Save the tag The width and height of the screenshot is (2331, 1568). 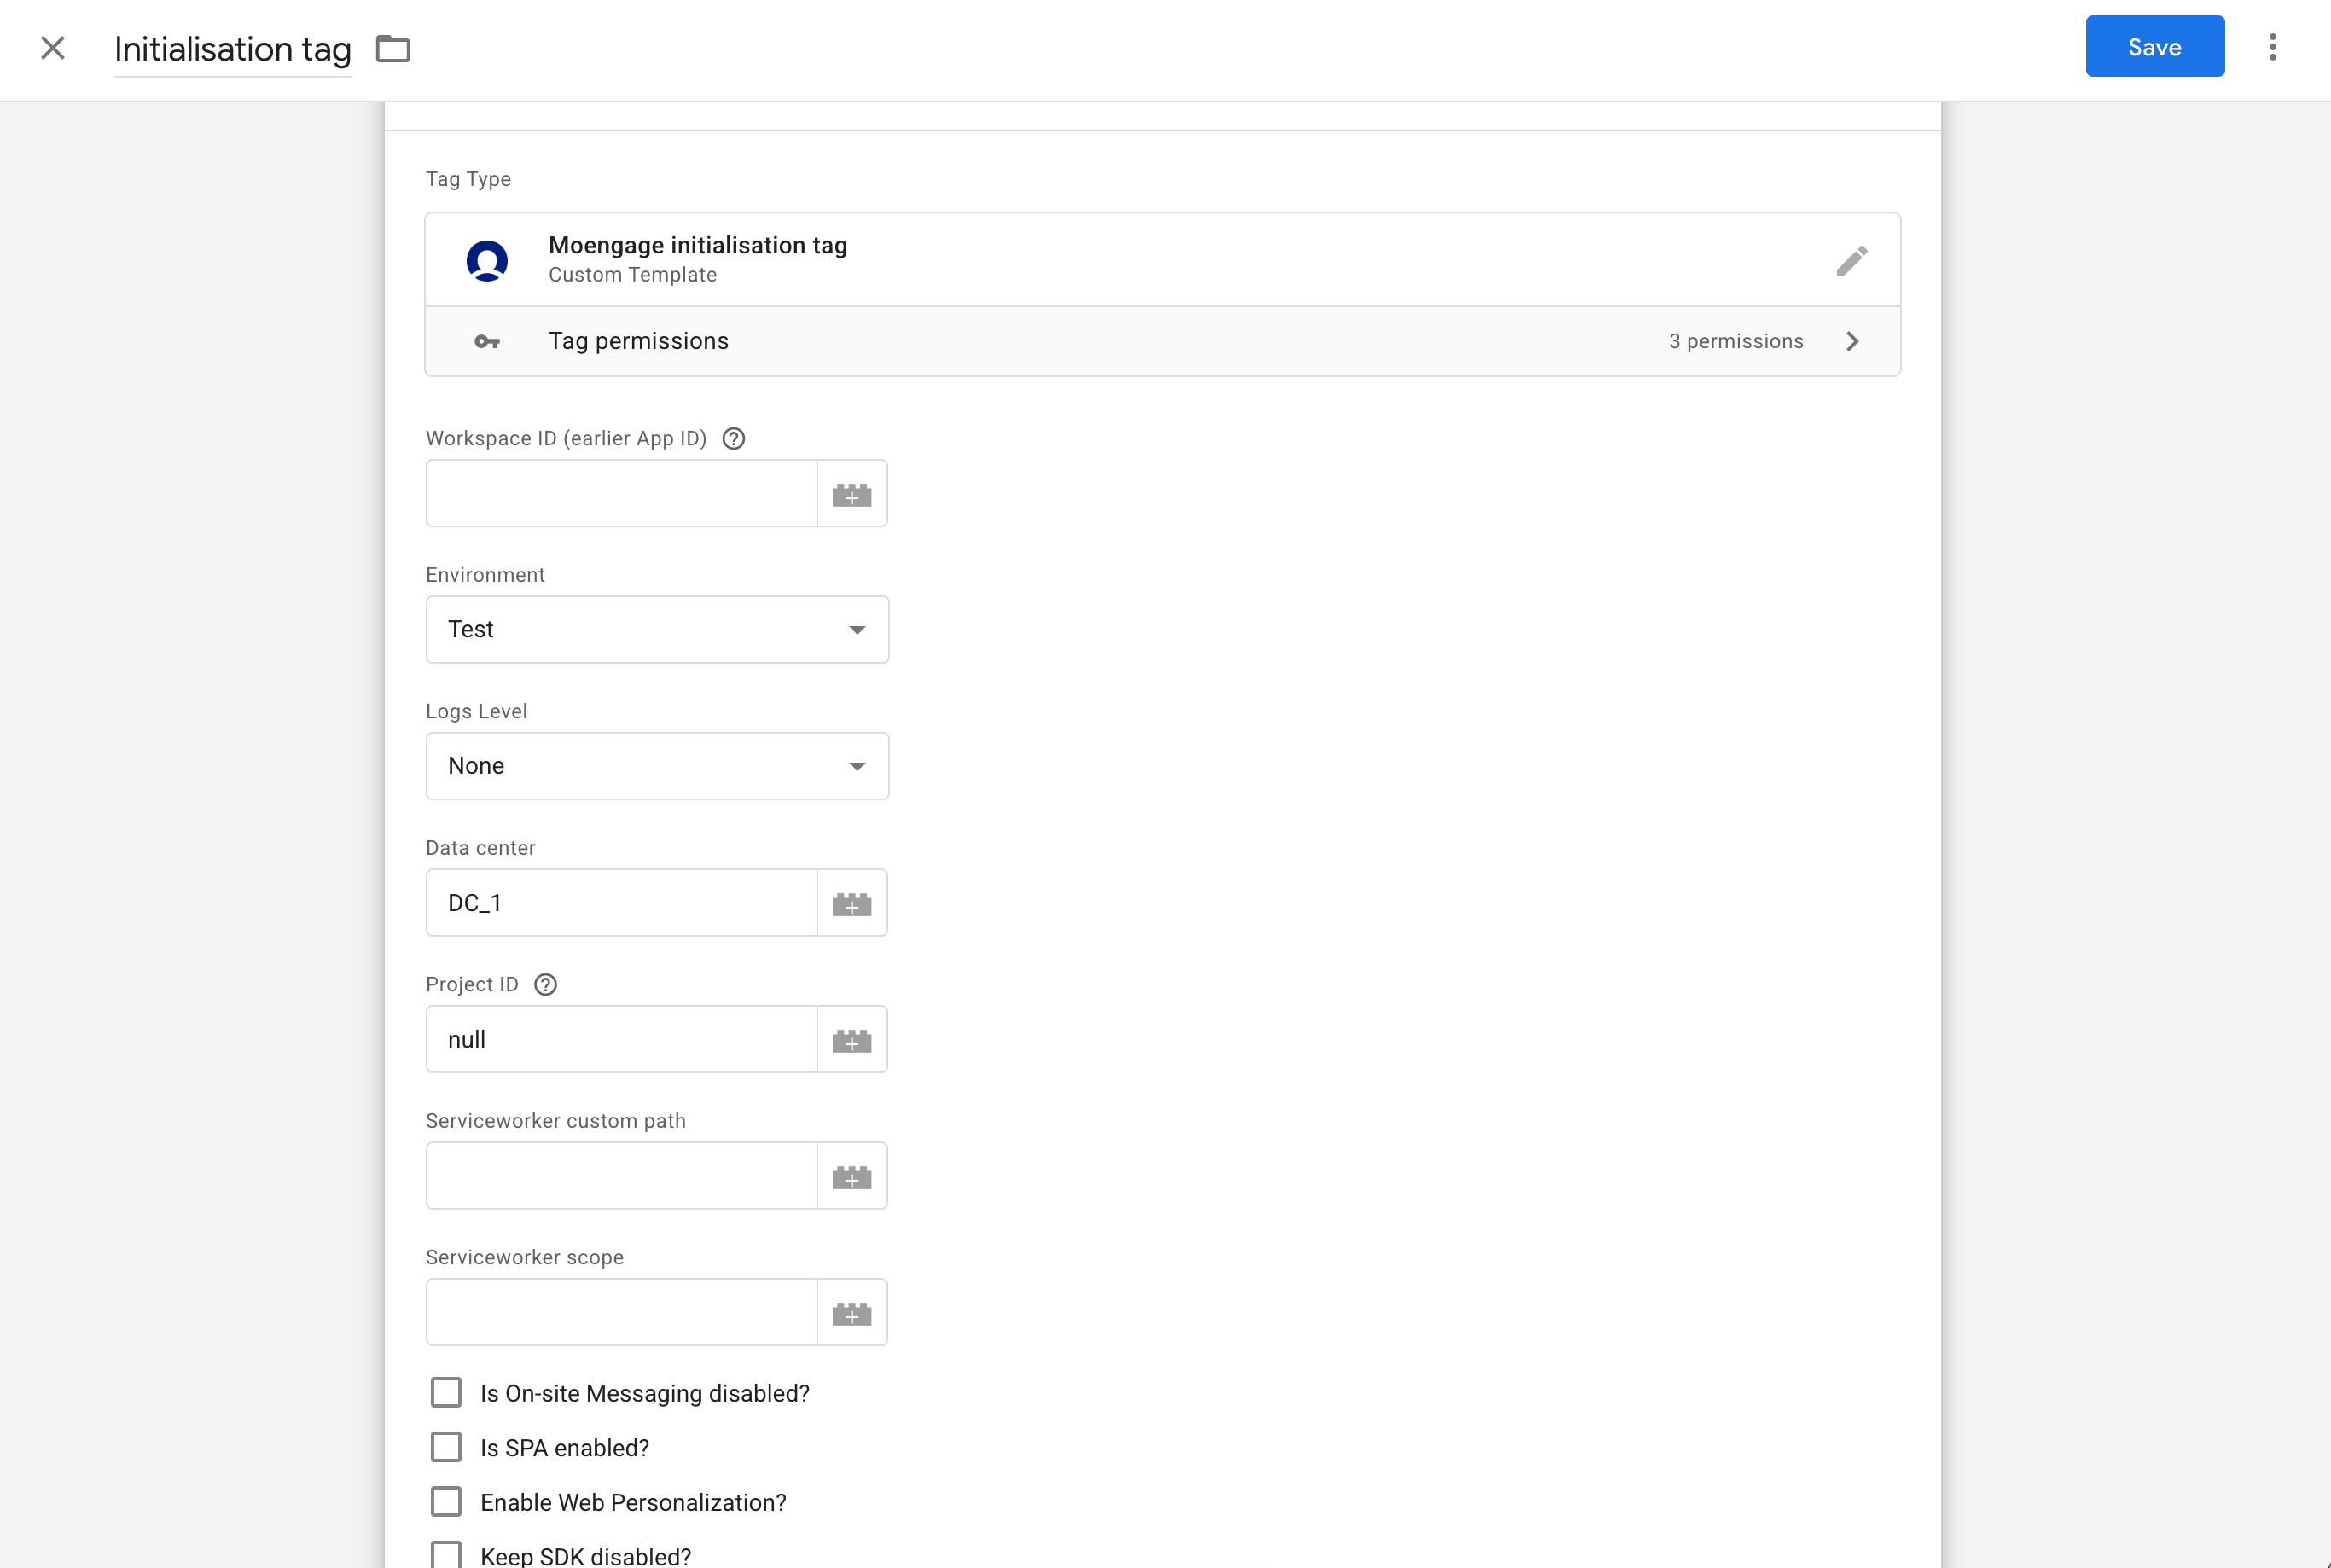[x=2155, y=47]
